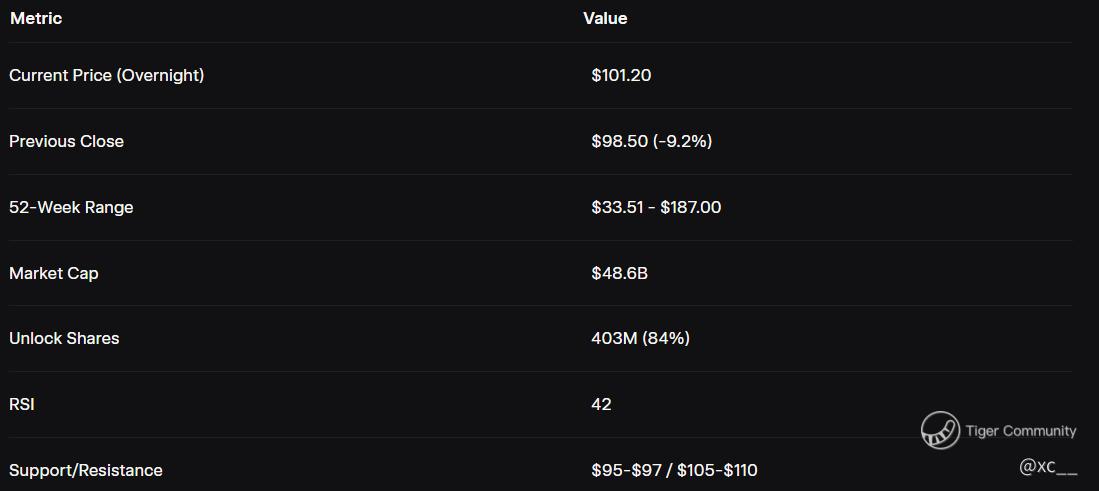Select the Previous Close row label
This screenshot has height=491, width=1099.
pos(66,141)
